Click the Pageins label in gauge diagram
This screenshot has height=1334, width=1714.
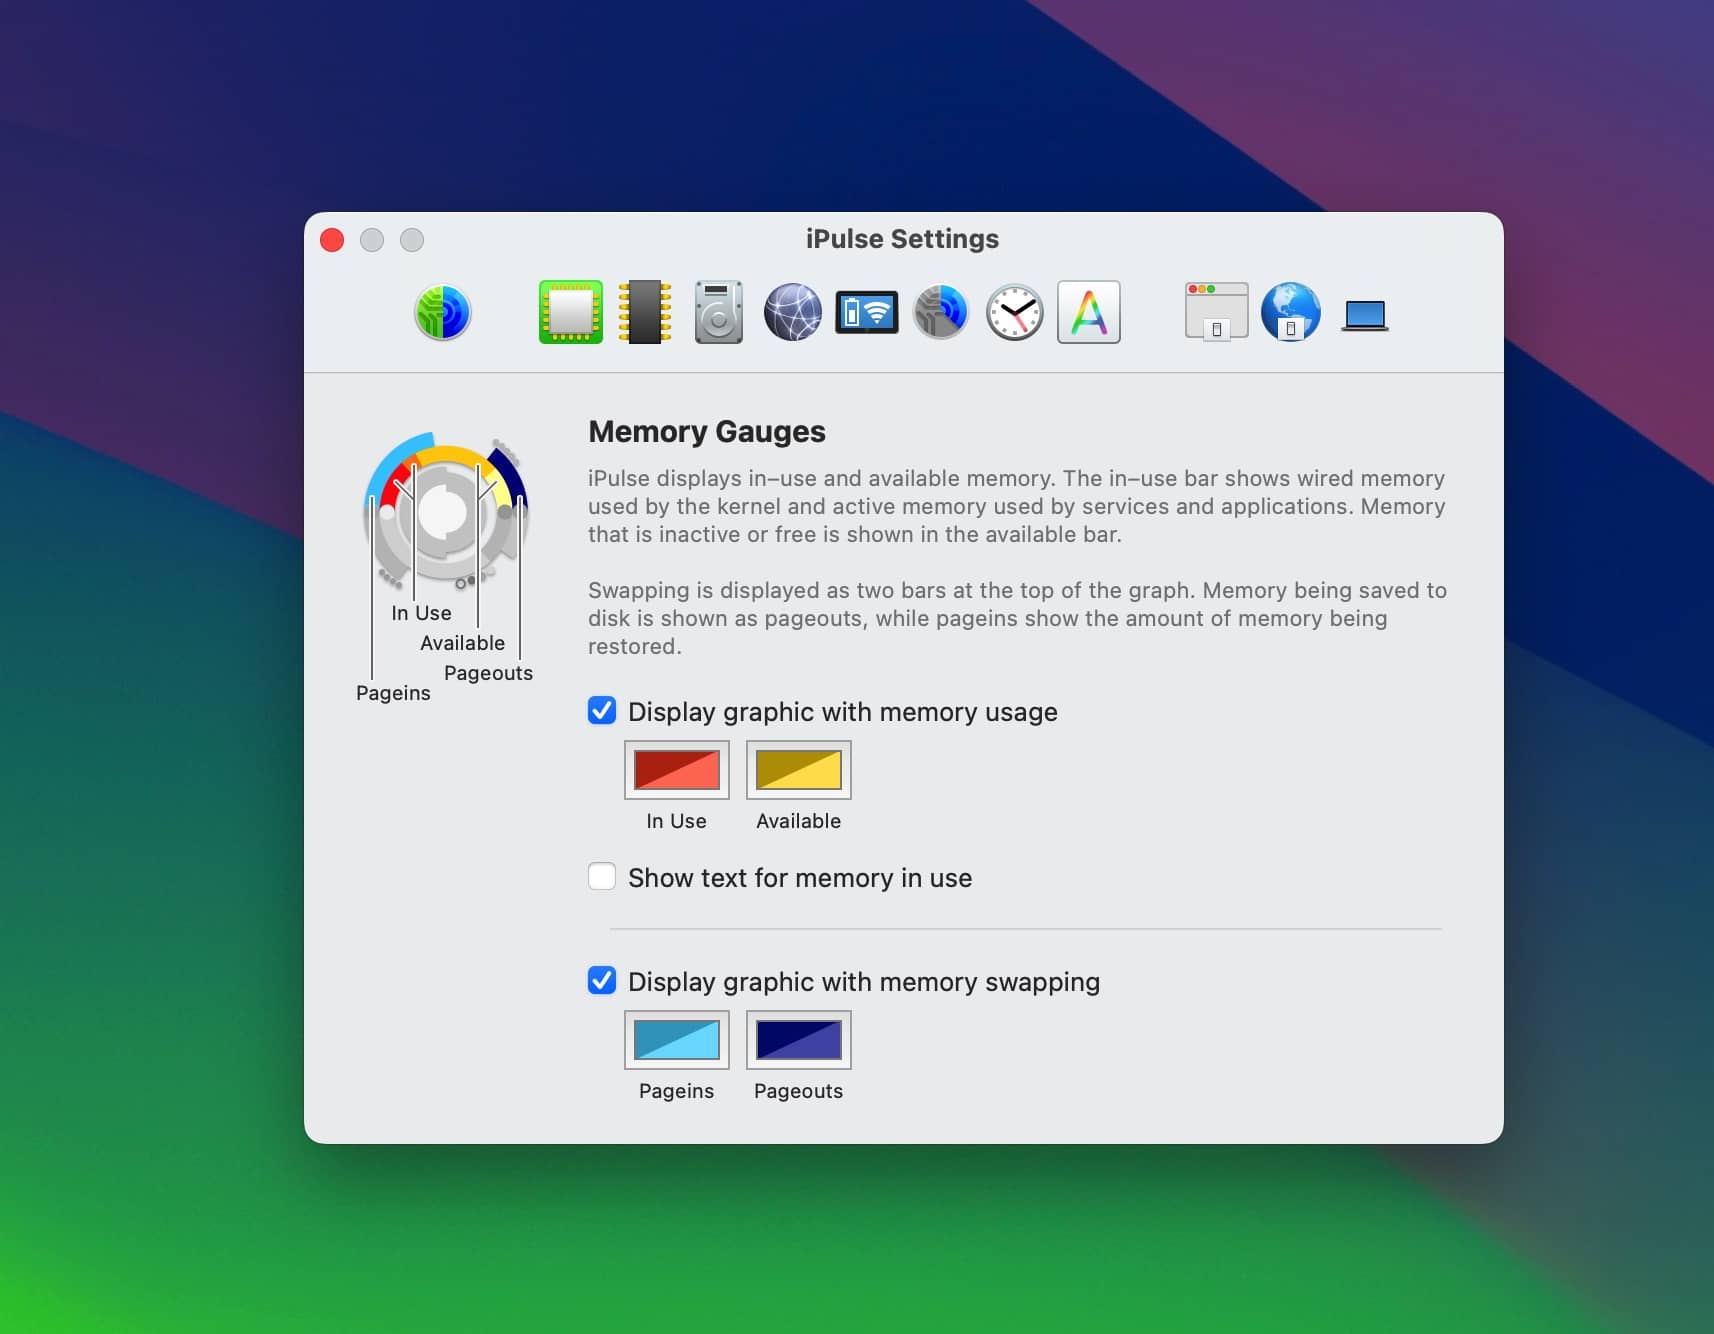[x=393, y=693]
